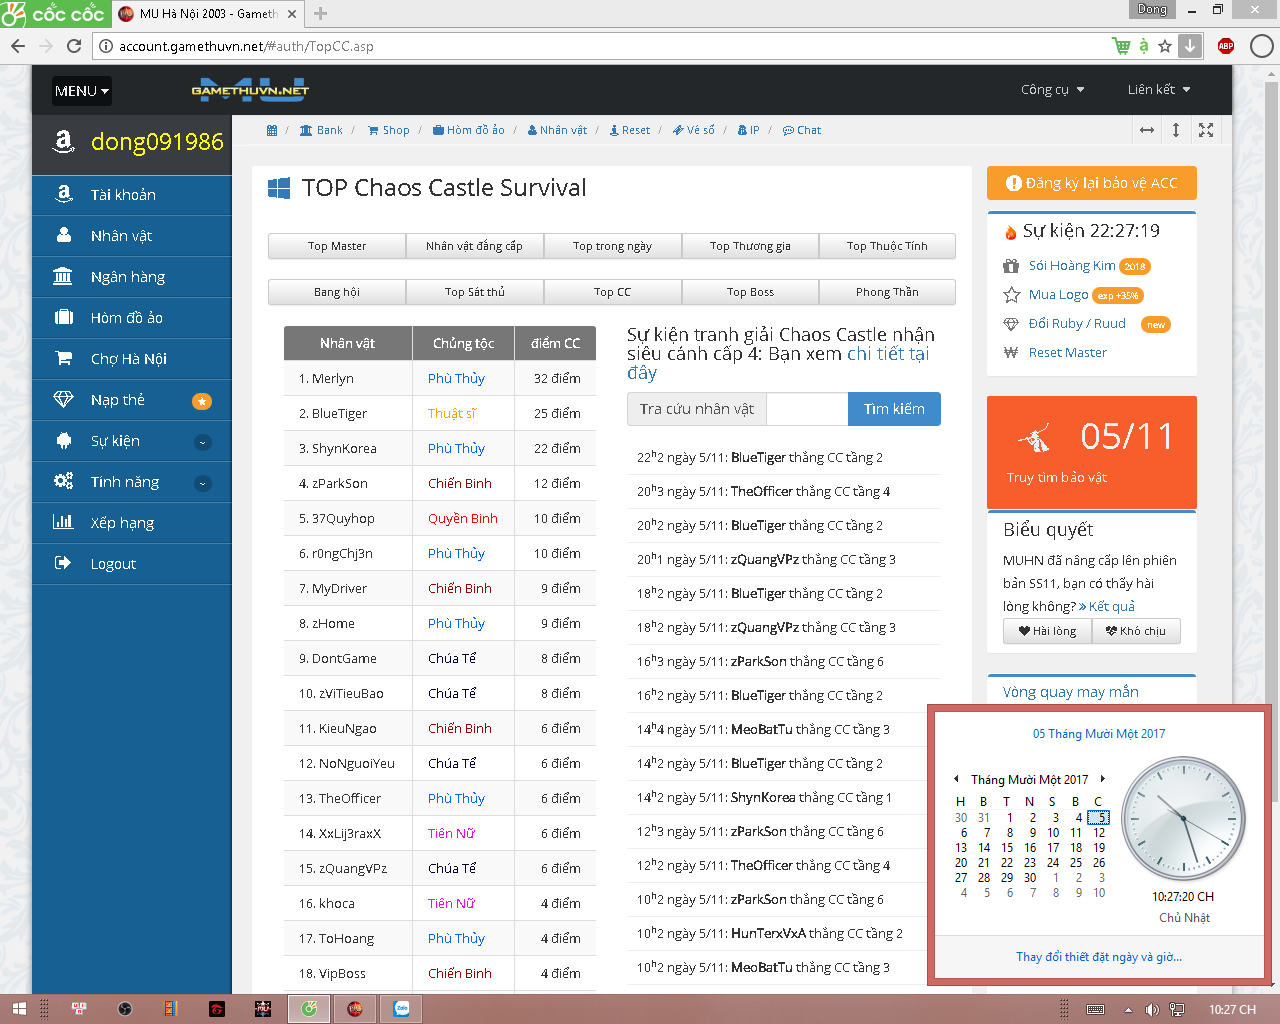Click browser download arrow icon
1280x1024 pixels.
[x=1190, y=46]
